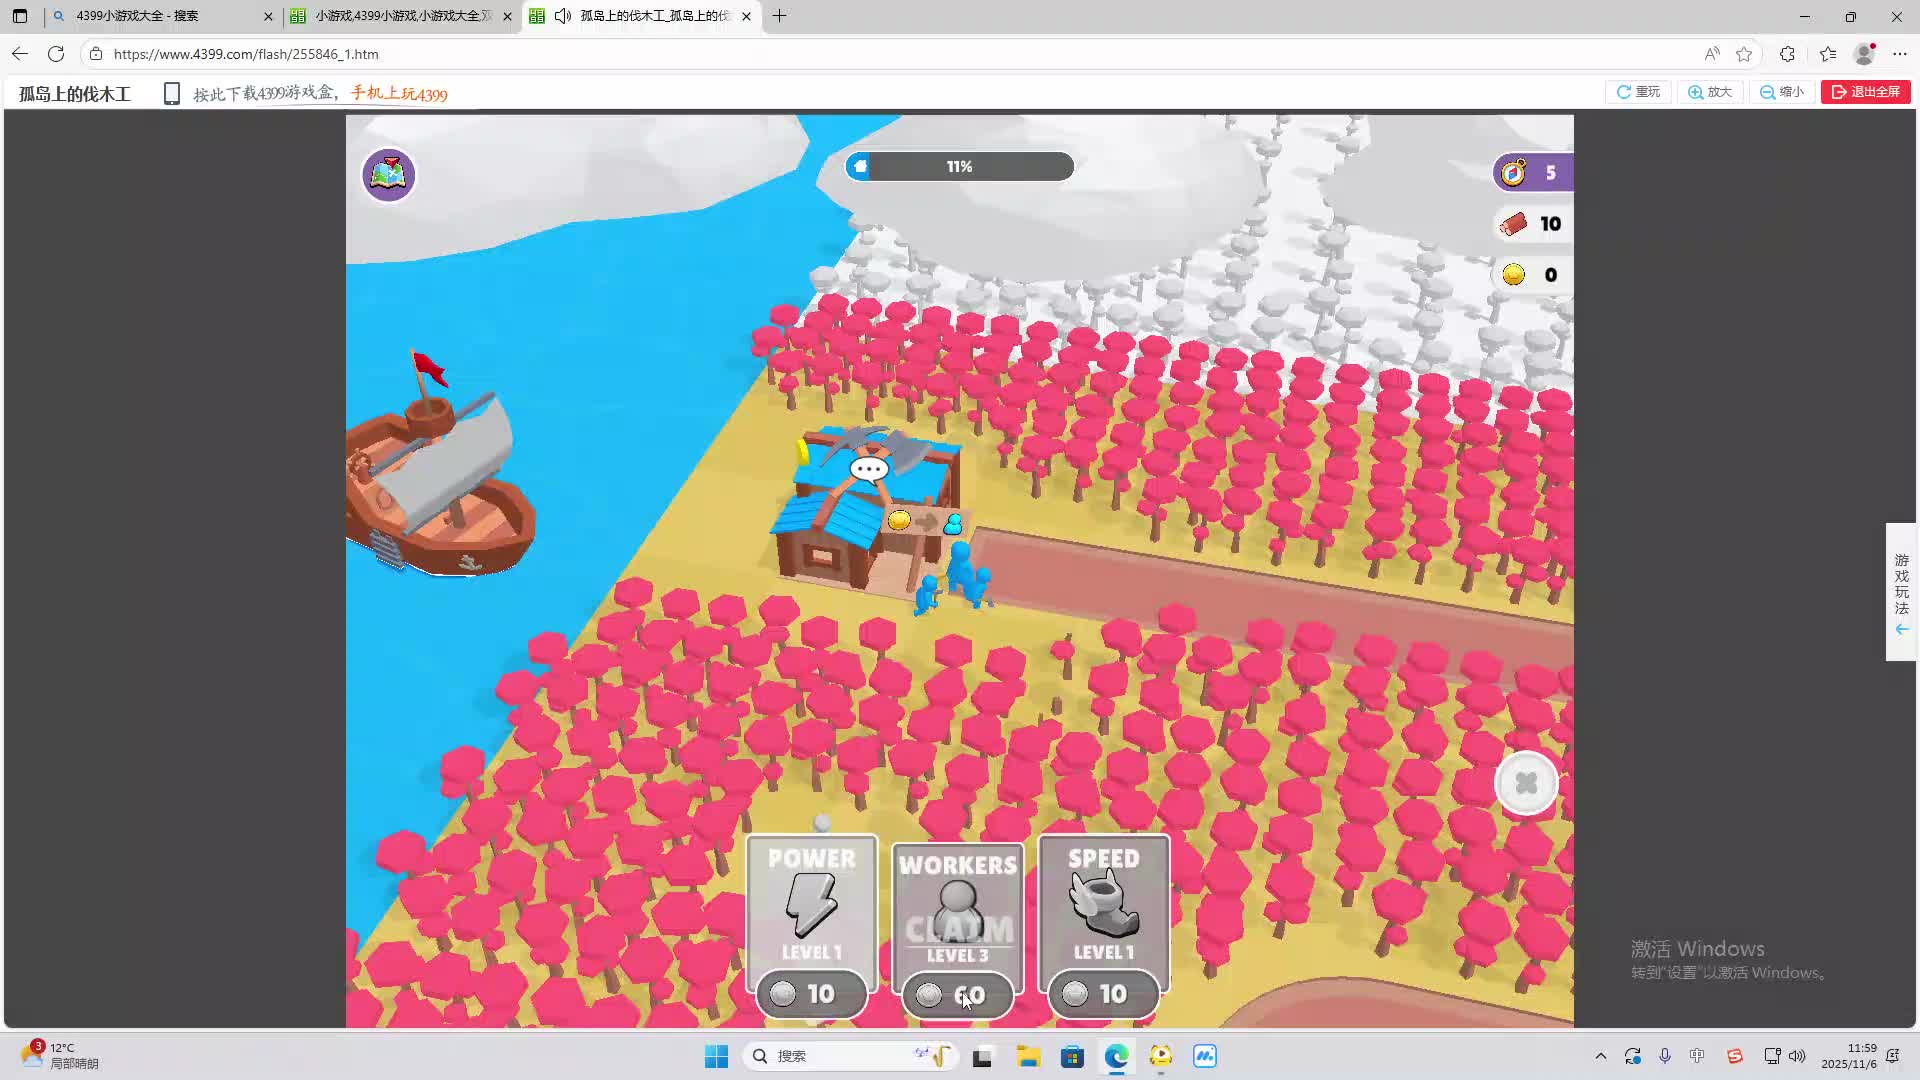Image resolution: width=1920 pixels, height=1080 pixels.
Task: Exit fullscreen with 退出全屏 button
Action: coord(1865,92)
